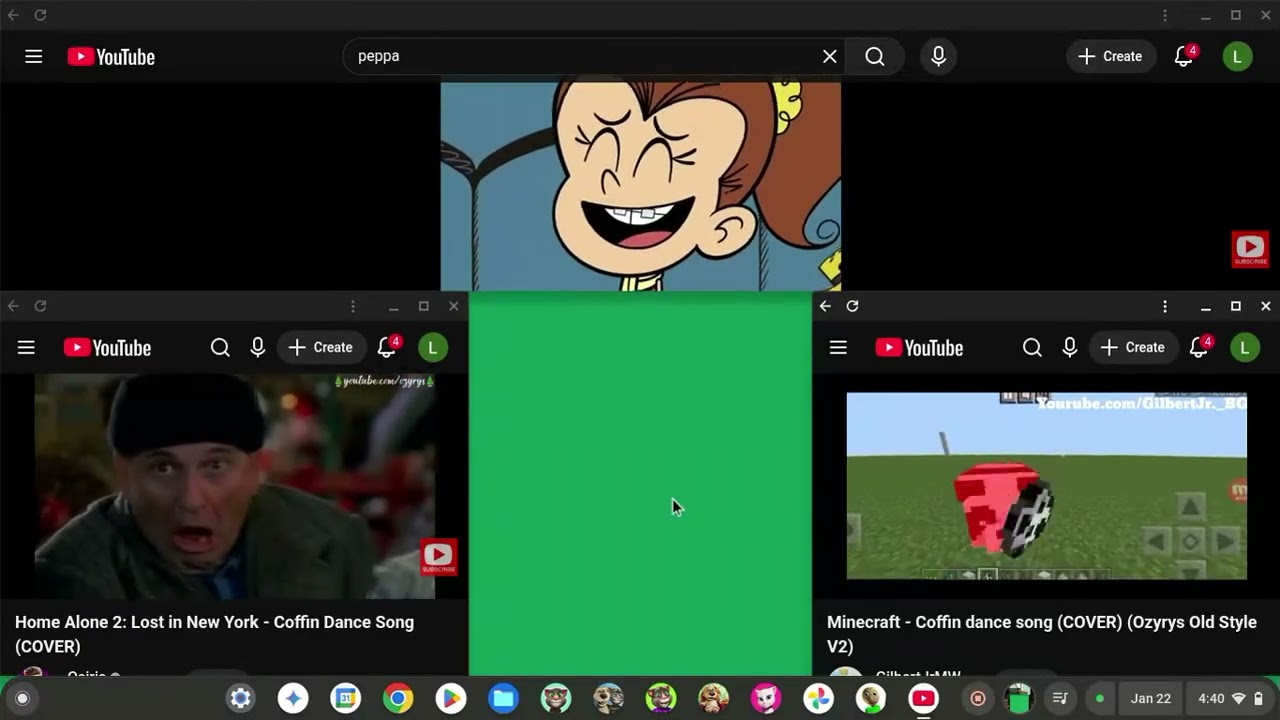Click microphone in bottom-right window
This screenshot has width=1280, height=720.
(1070, 348)
